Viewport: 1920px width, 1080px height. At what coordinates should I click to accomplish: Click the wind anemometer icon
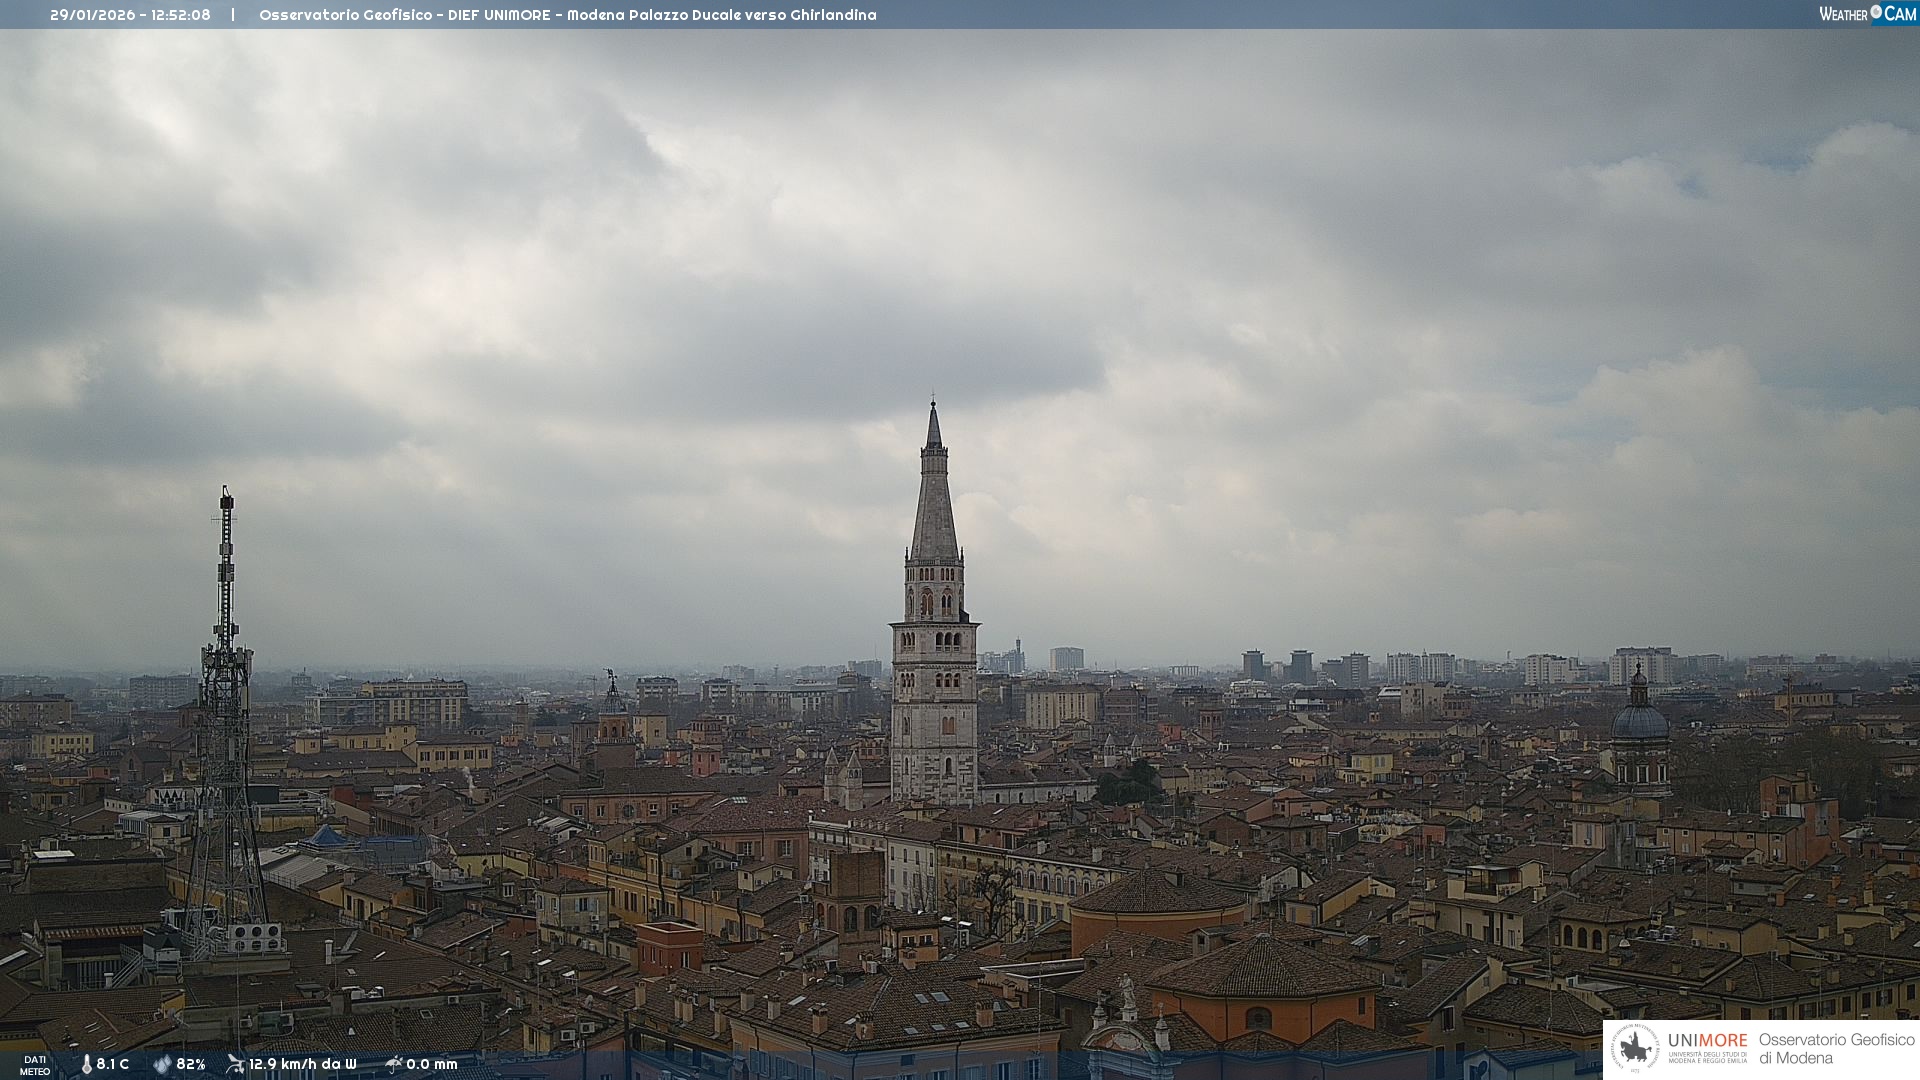(235, 1064)
